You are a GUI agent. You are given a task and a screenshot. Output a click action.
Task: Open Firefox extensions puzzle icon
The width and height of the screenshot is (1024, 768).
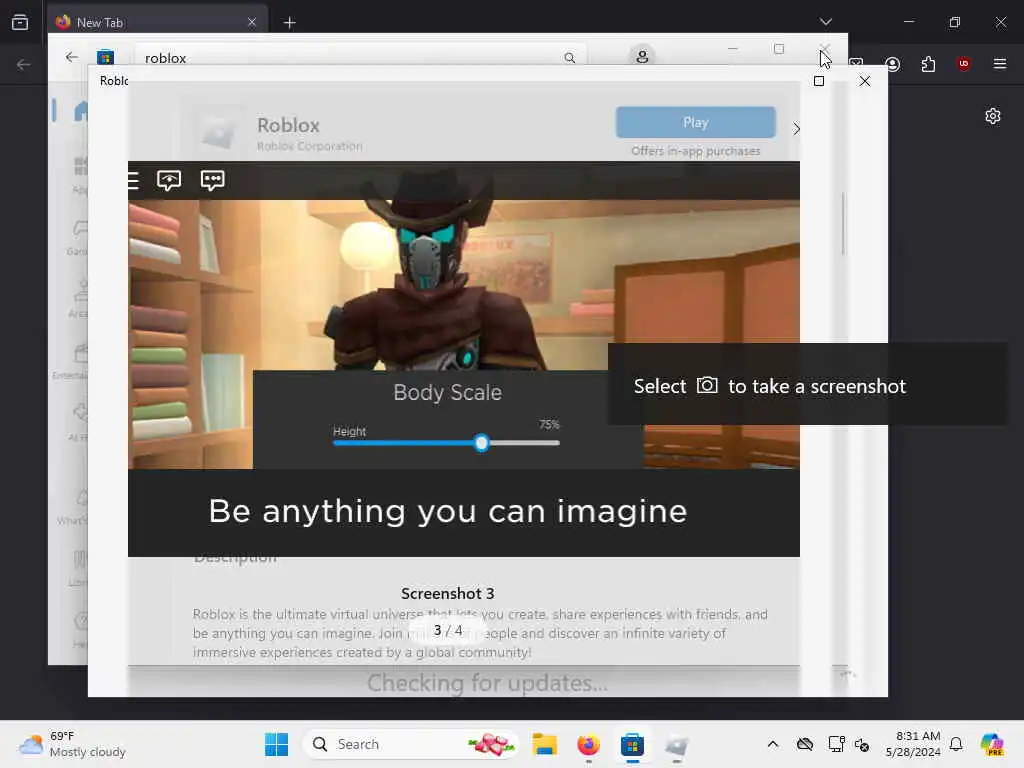[928, 64]
